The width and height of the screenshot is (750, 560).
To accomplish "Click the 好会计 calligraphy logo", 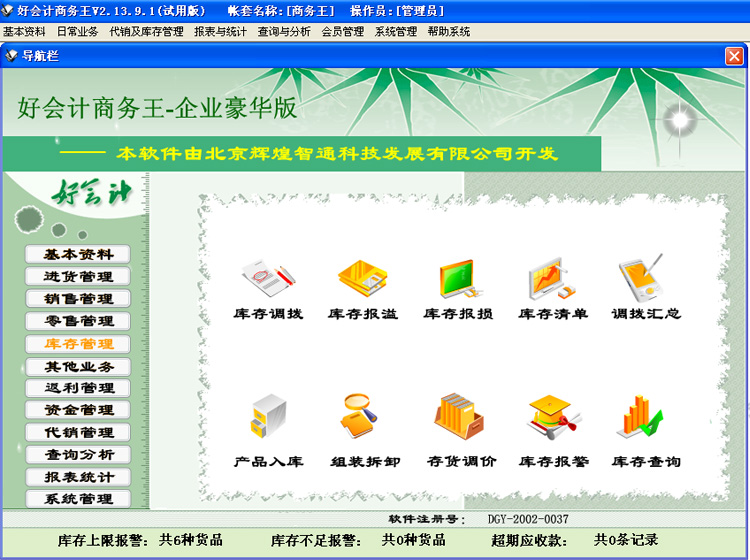I will 92,192.
